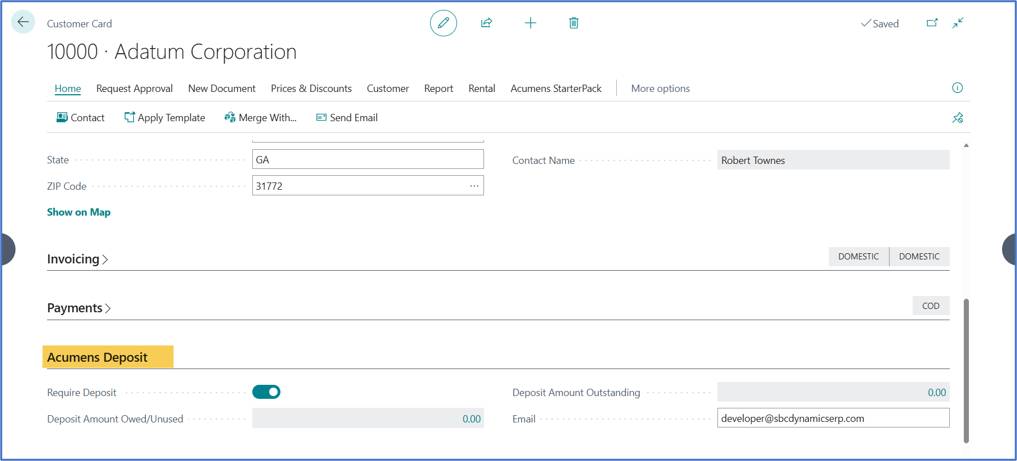Open the Report menu
1017x461 pixels.
[x=438, y=88]
